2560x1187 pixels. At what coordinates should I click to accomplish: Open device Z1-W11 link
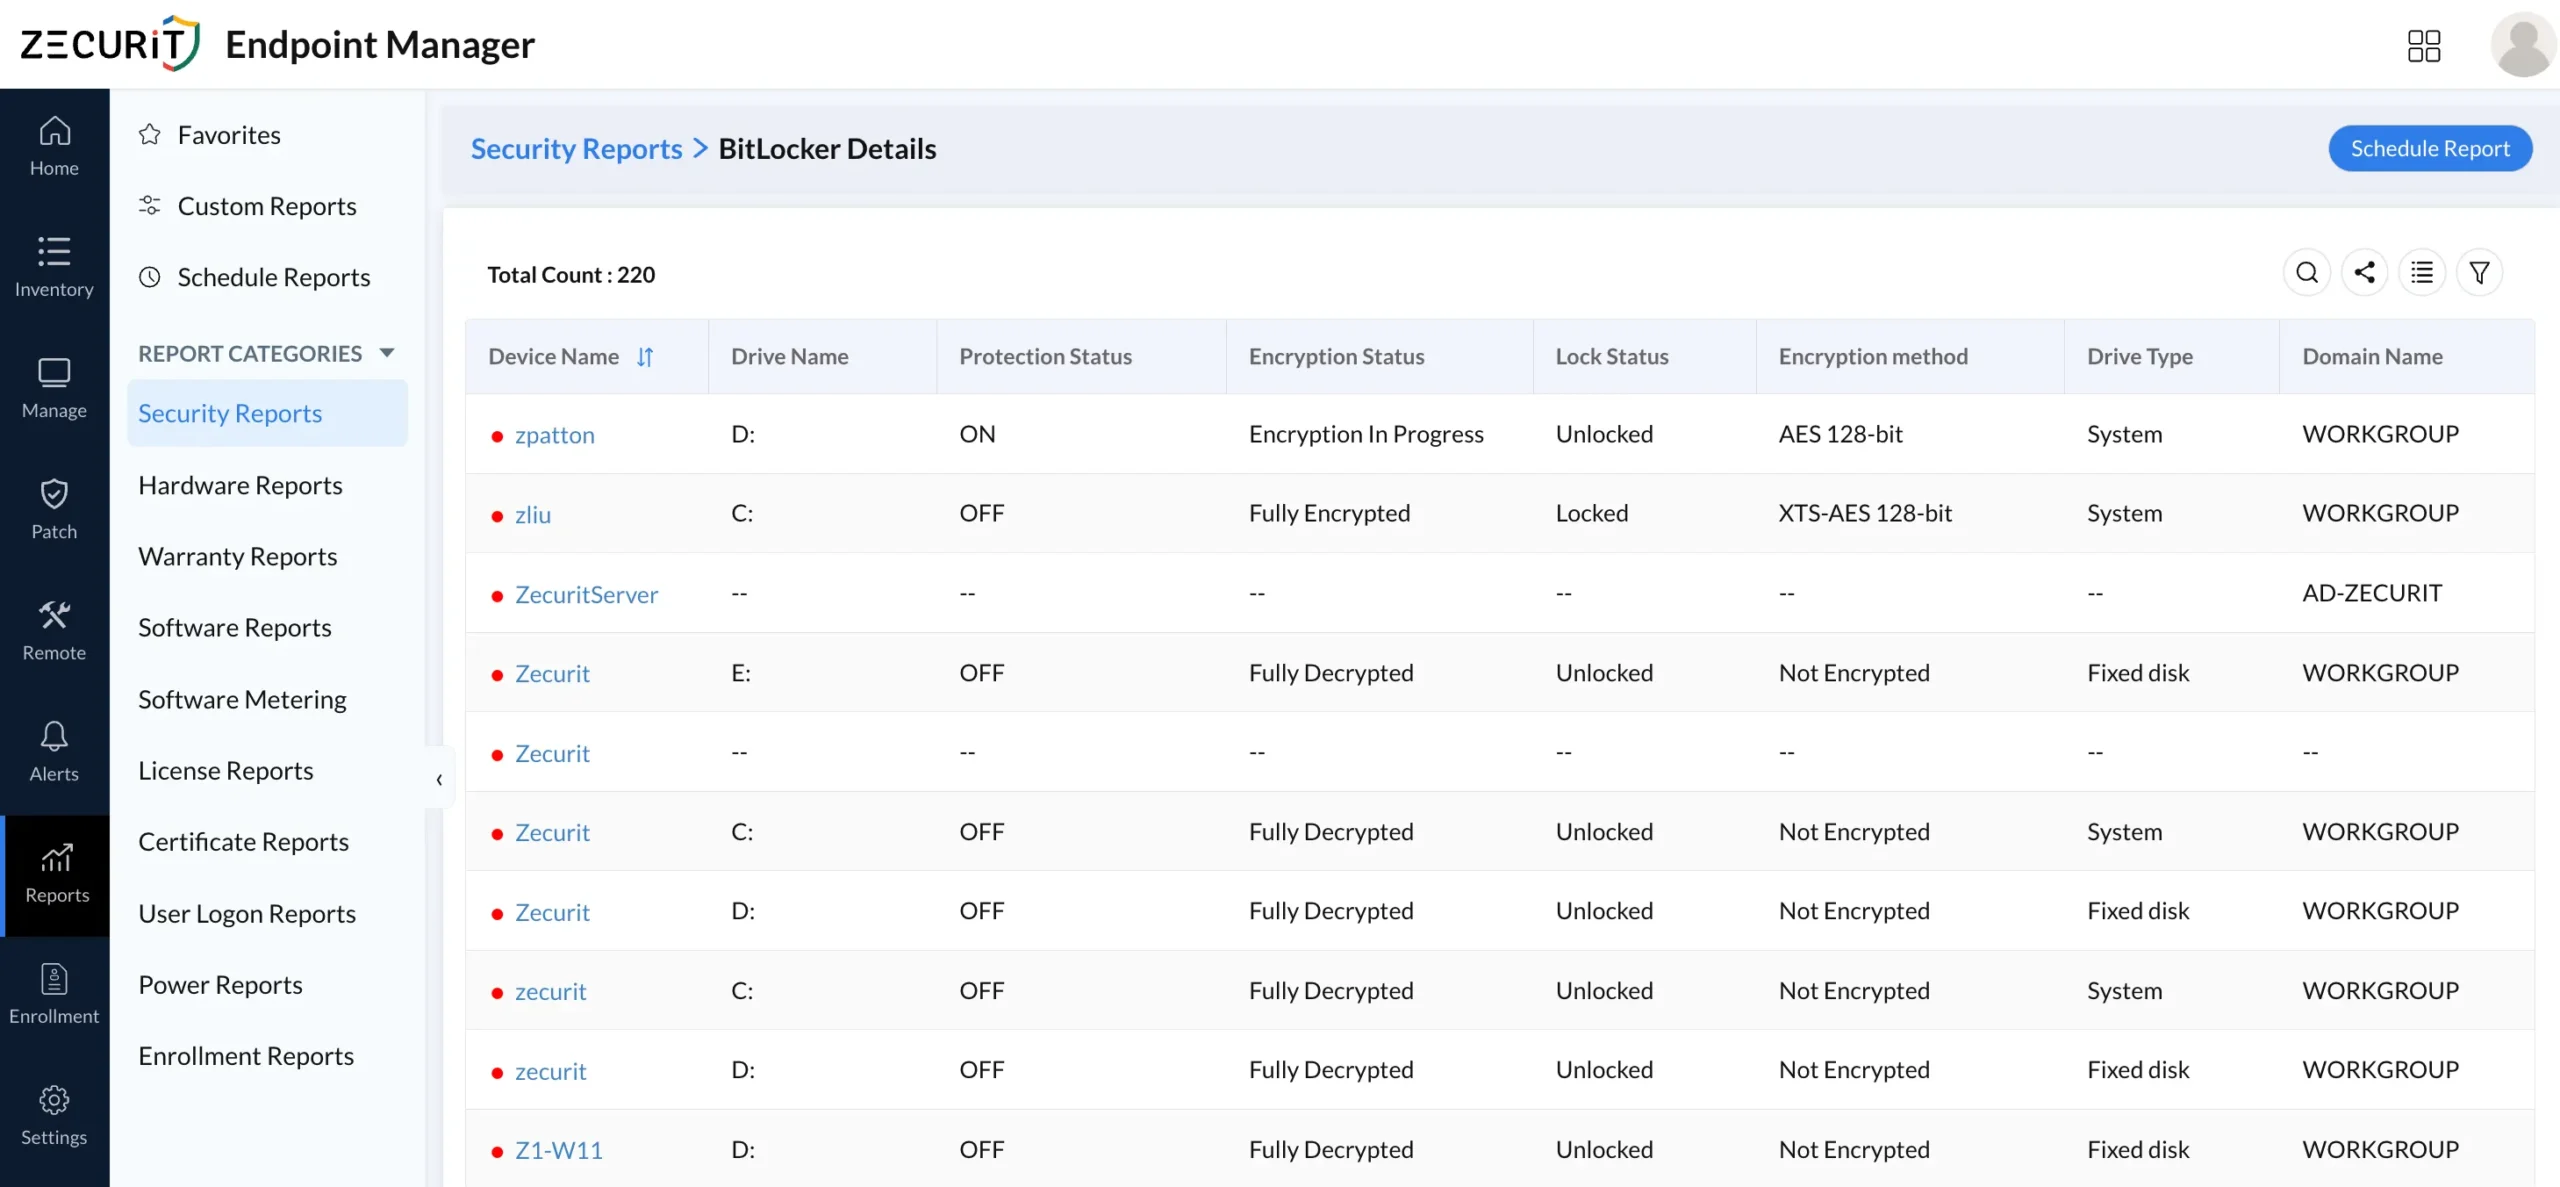pyautogui.click(x=559, y=1150)
